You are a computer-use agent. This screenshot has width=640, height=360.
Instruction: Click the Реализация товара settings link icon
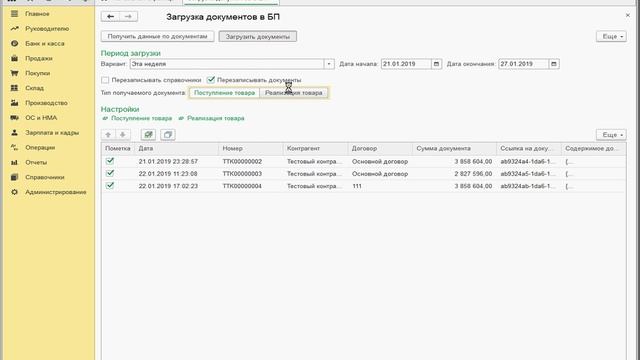click(181, 118)
